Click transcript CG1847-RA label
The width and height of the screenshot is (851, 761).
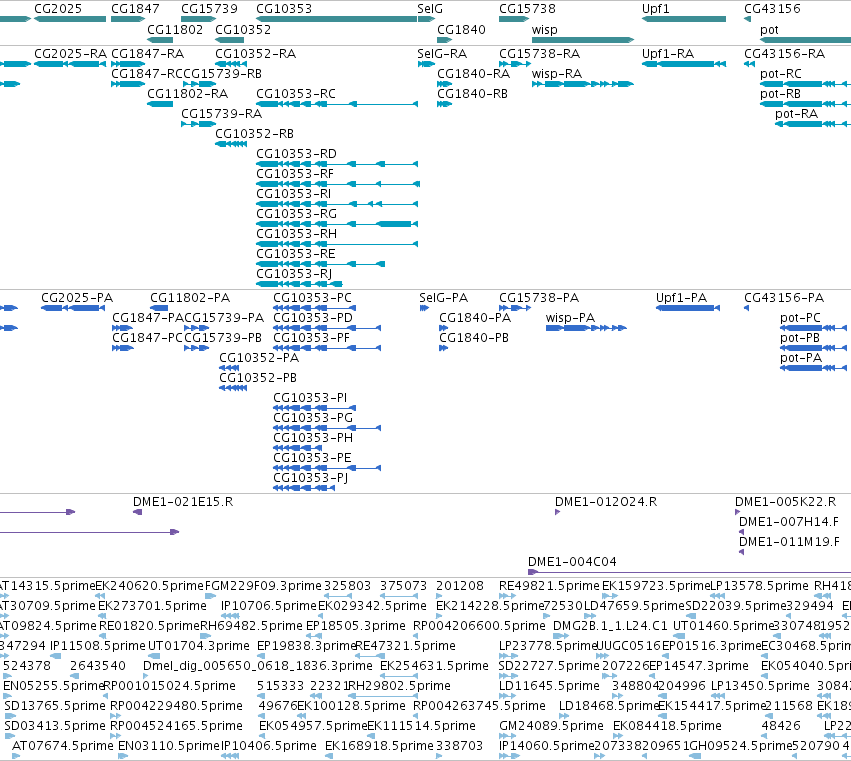[148, 54]
